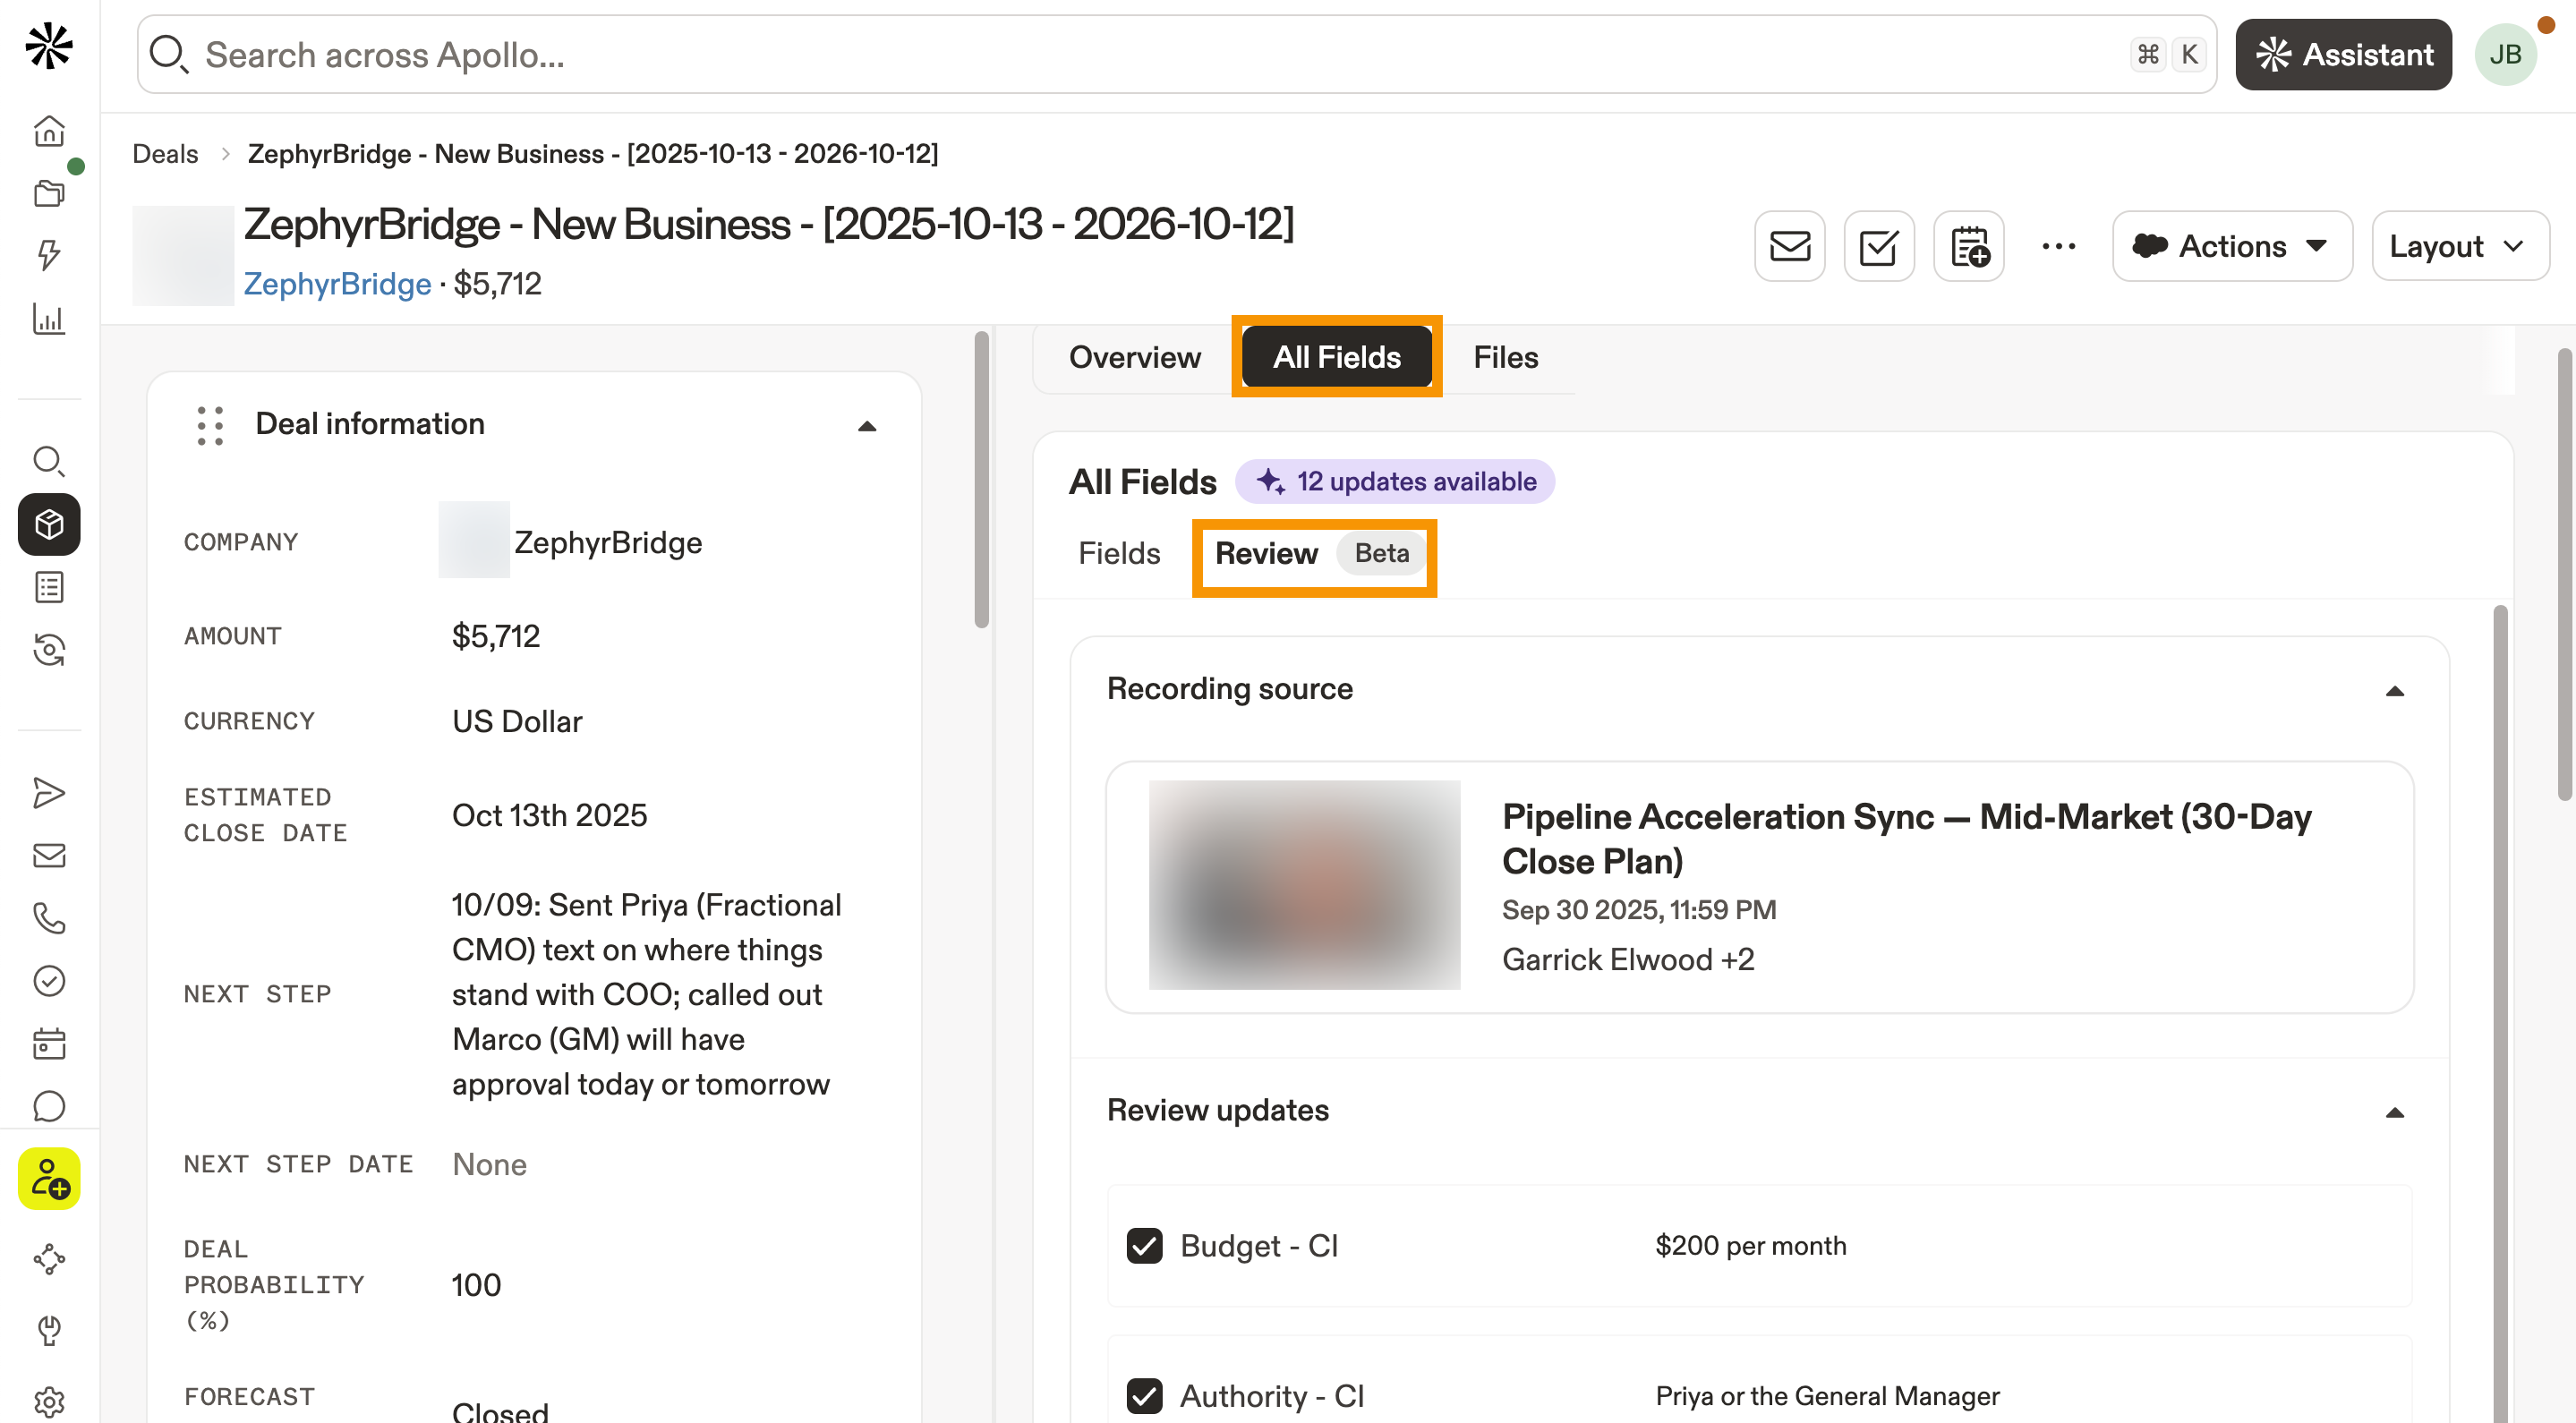Open the Analytics bar chart sidebar icon
This screenshot has width=2576, height=1423.
[x=49, y=319]
